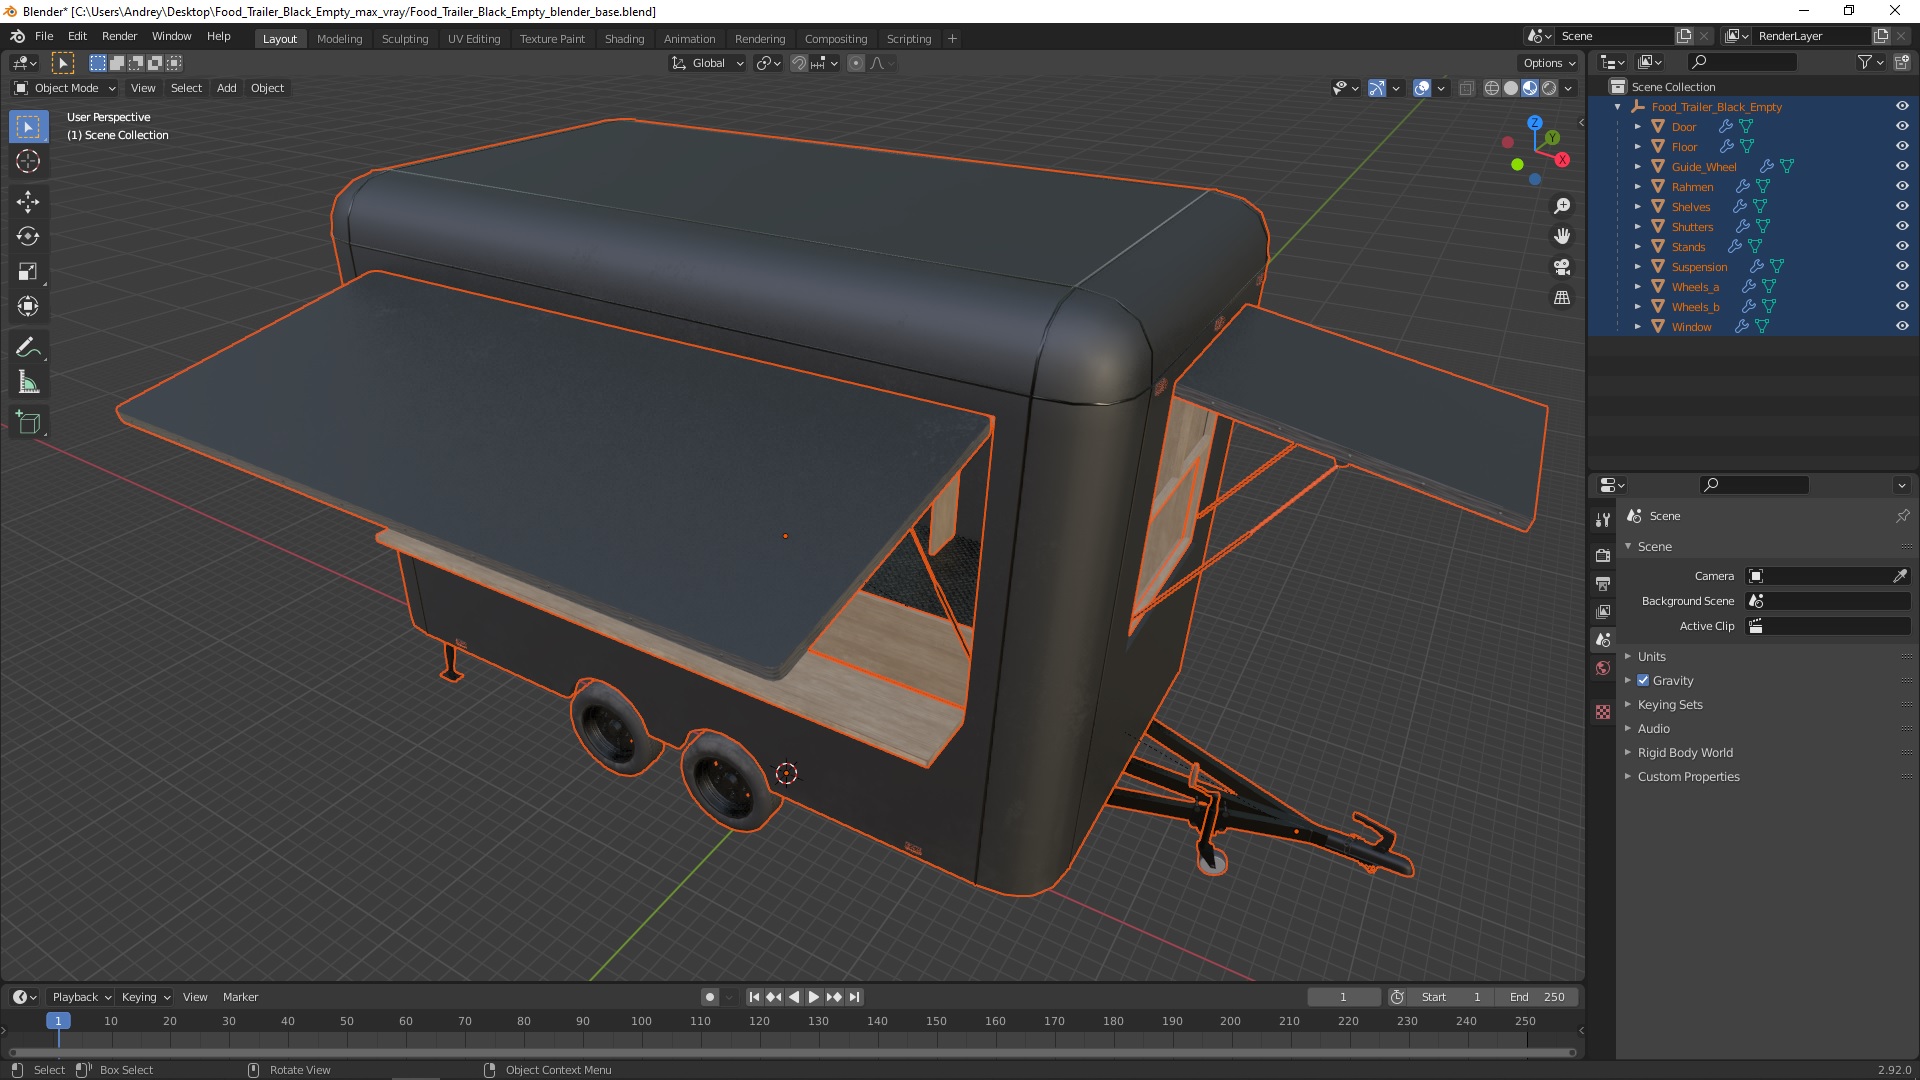Enable the Gravity checkbox
The width and height of the screenshot is (1920, 1080).
(x=1643, y=680)
